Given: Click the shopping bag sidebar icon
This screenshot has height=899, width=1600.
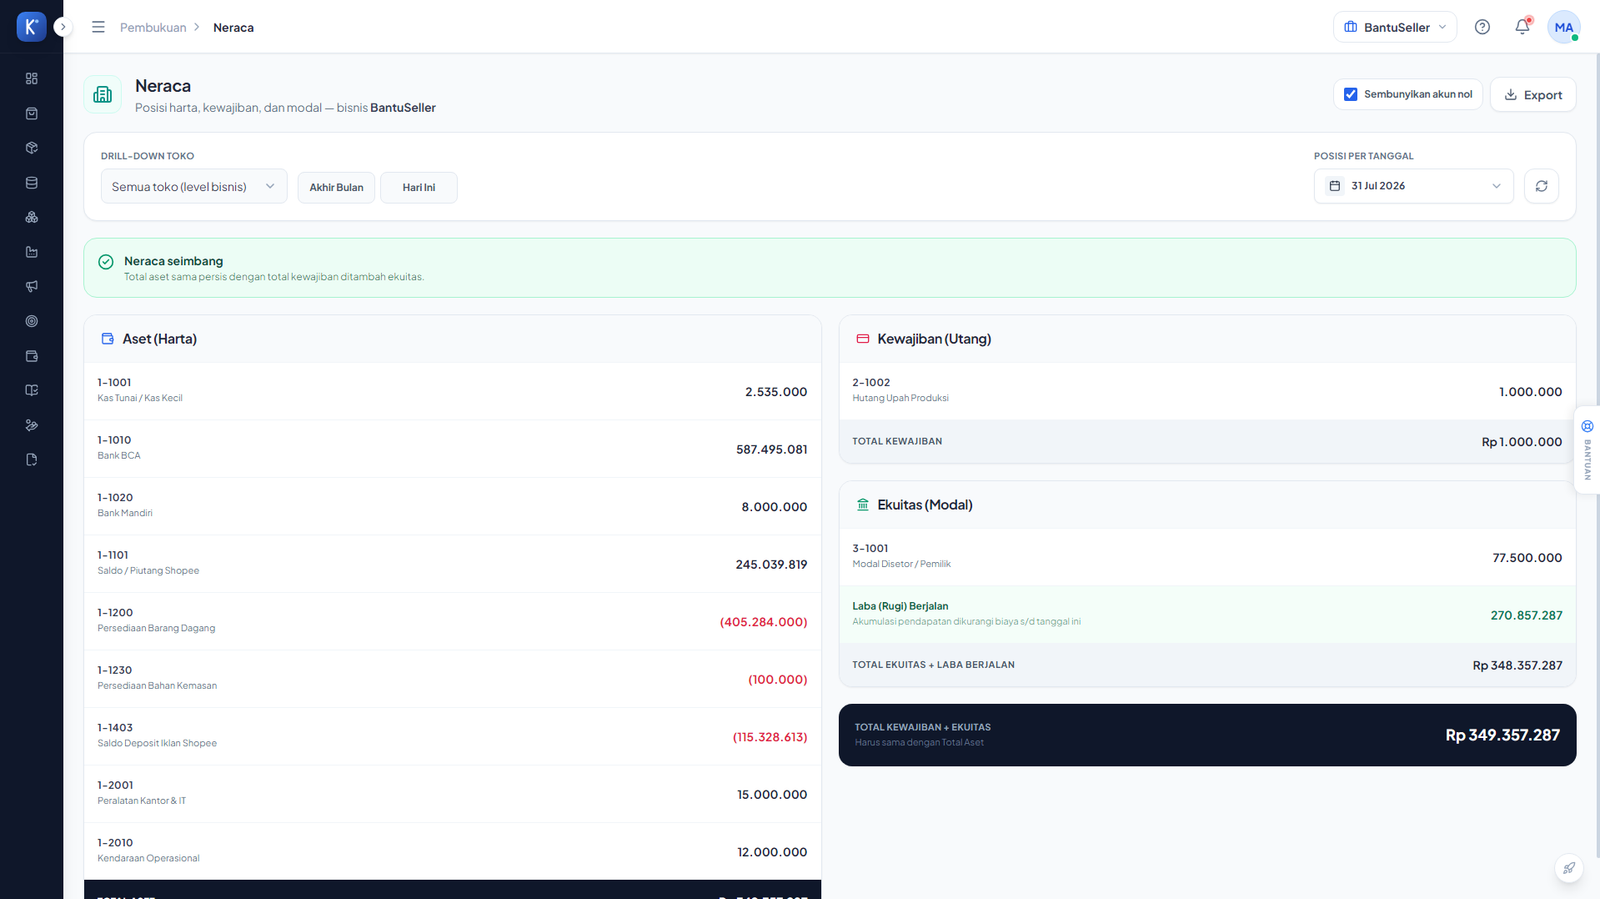Looking at the screenshot, I should tap(32, 113).
